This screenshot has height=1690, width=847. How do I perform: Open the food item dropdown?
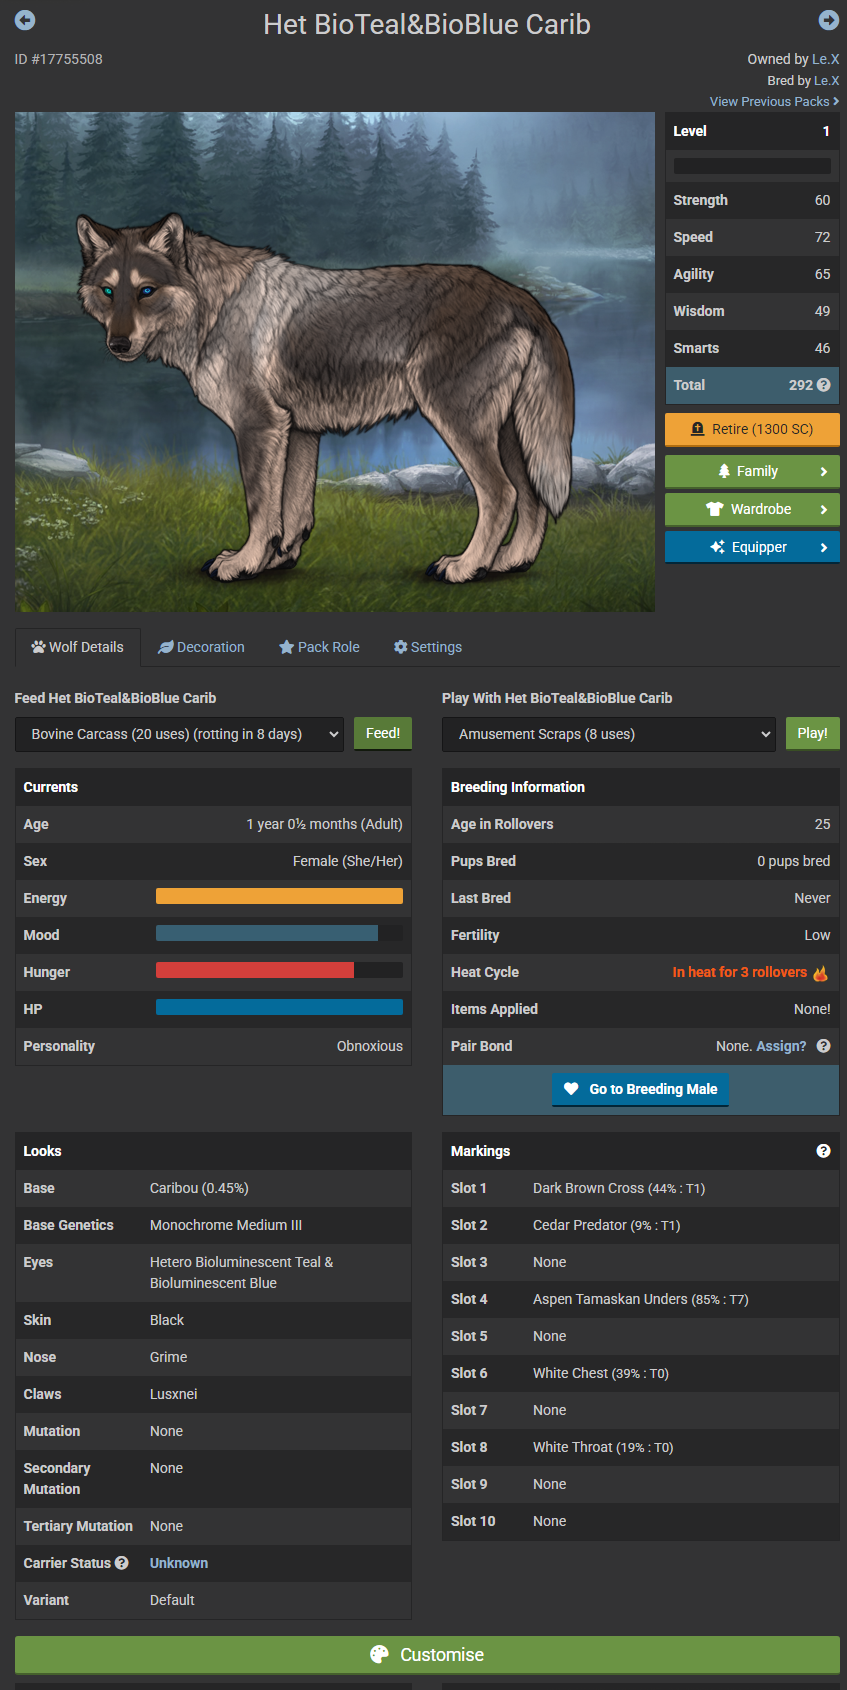(180, 734)
